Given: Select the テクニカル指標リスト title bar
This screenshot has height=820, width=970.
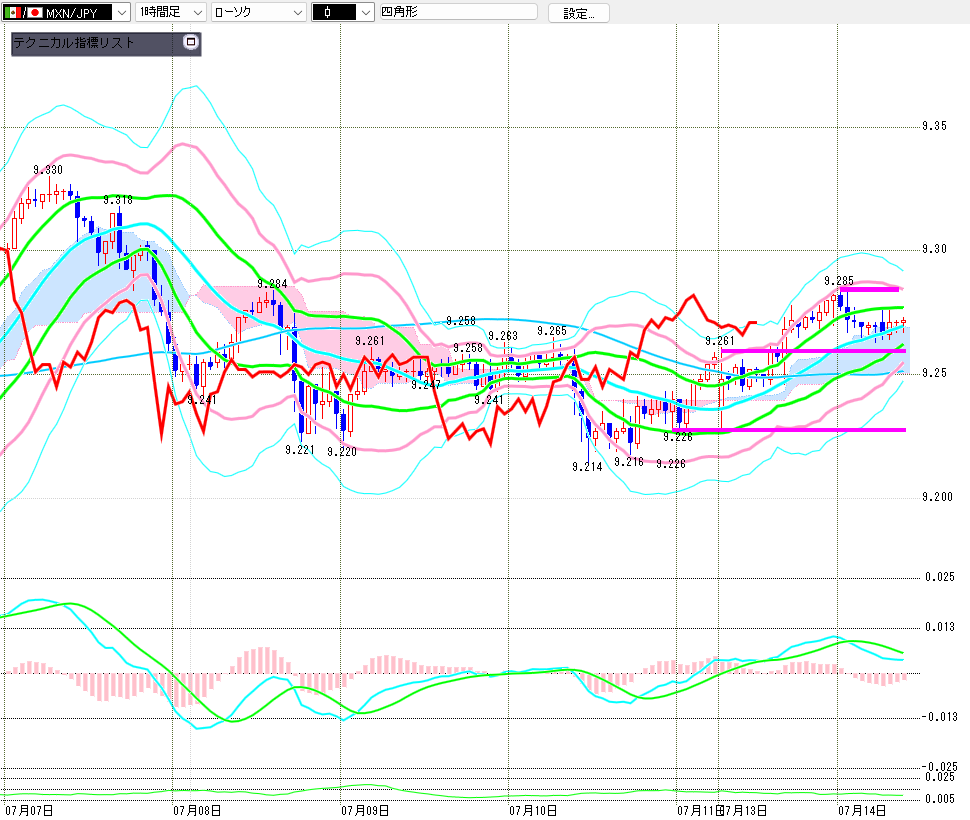Looking at the screenshot, I should click(98, 43).
